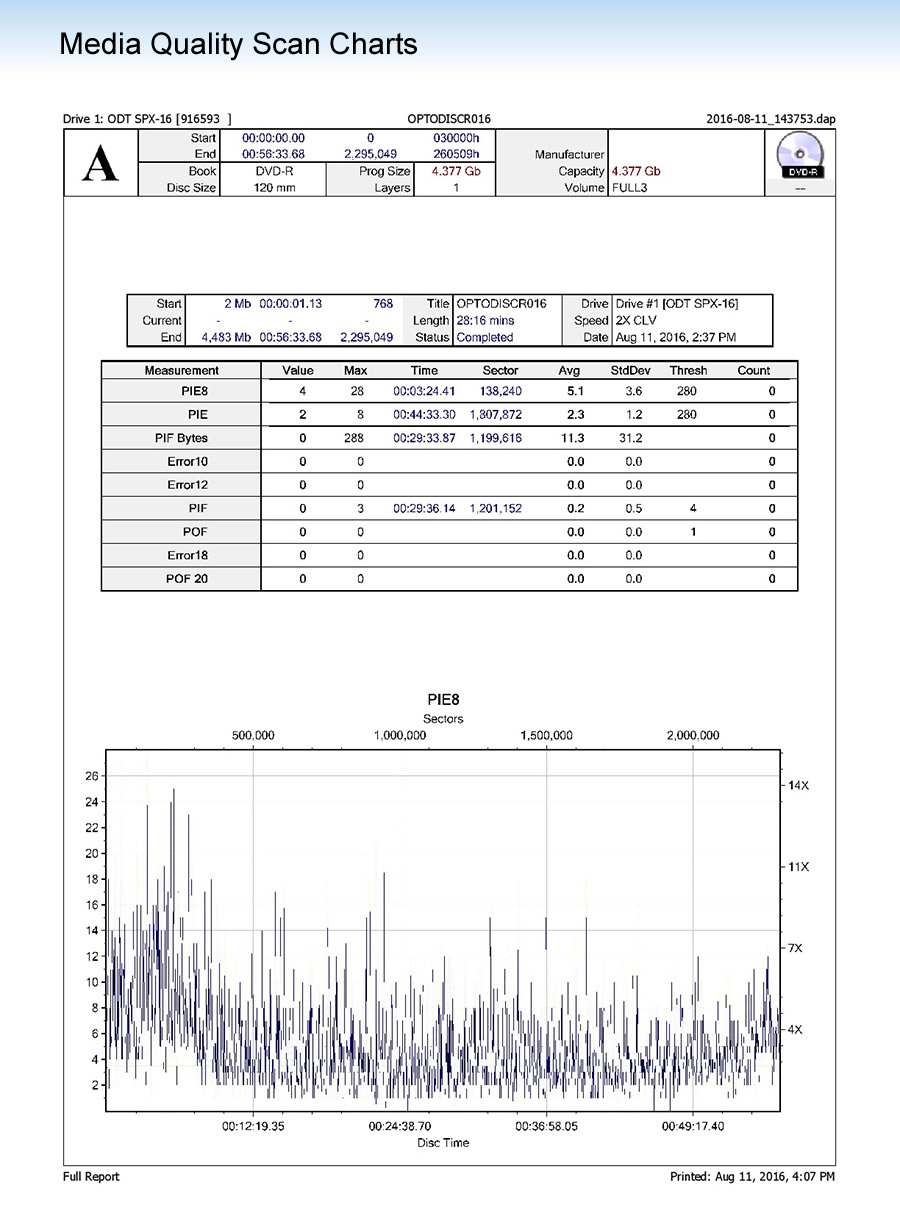Select the Prog Size 4.377 Gb value
Viewport: 900px width, 1220px height.
pos(457,171)
